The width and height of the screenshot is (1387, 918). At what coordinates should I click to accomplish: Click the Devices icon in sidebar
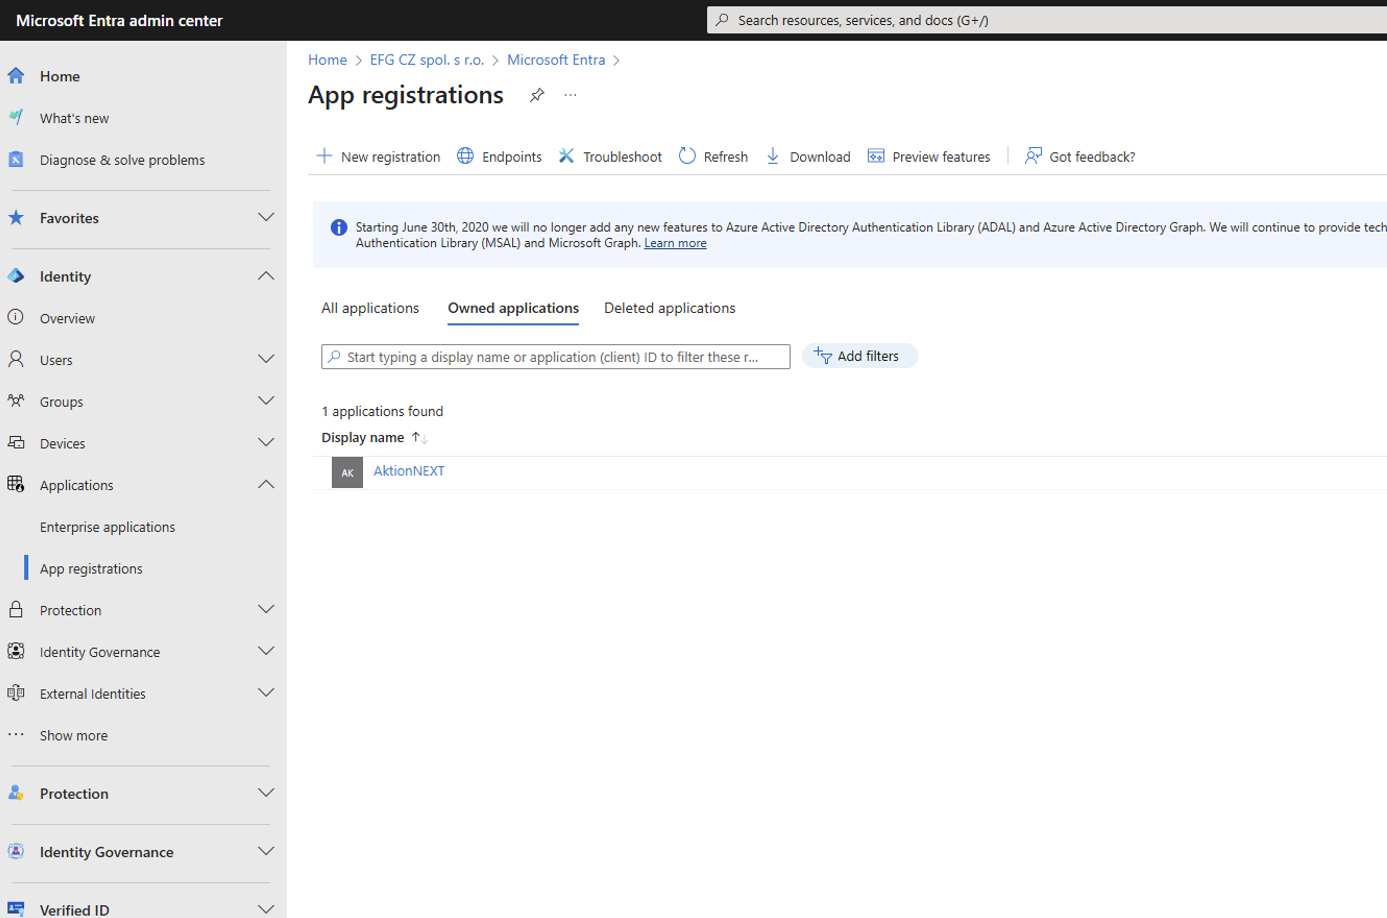click(x=16, y=443)
